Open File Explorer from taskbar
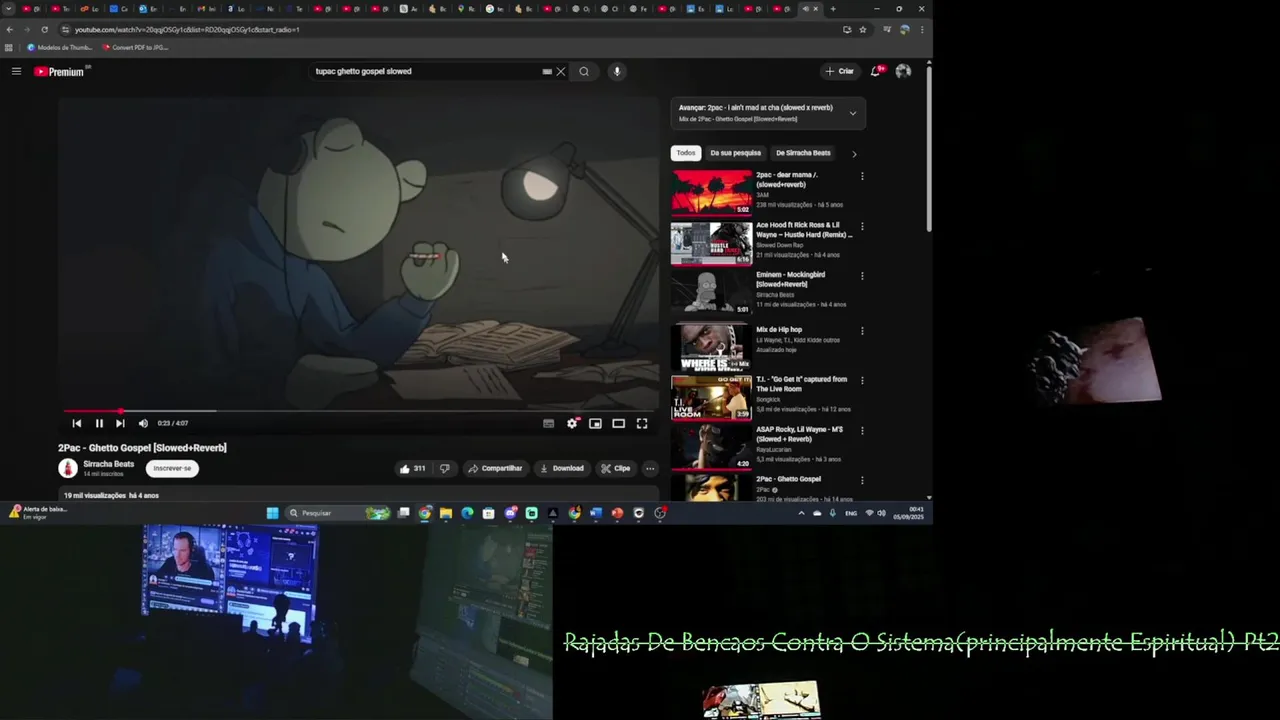Viewport: 1280px width, 720px height. click(446, 513)
